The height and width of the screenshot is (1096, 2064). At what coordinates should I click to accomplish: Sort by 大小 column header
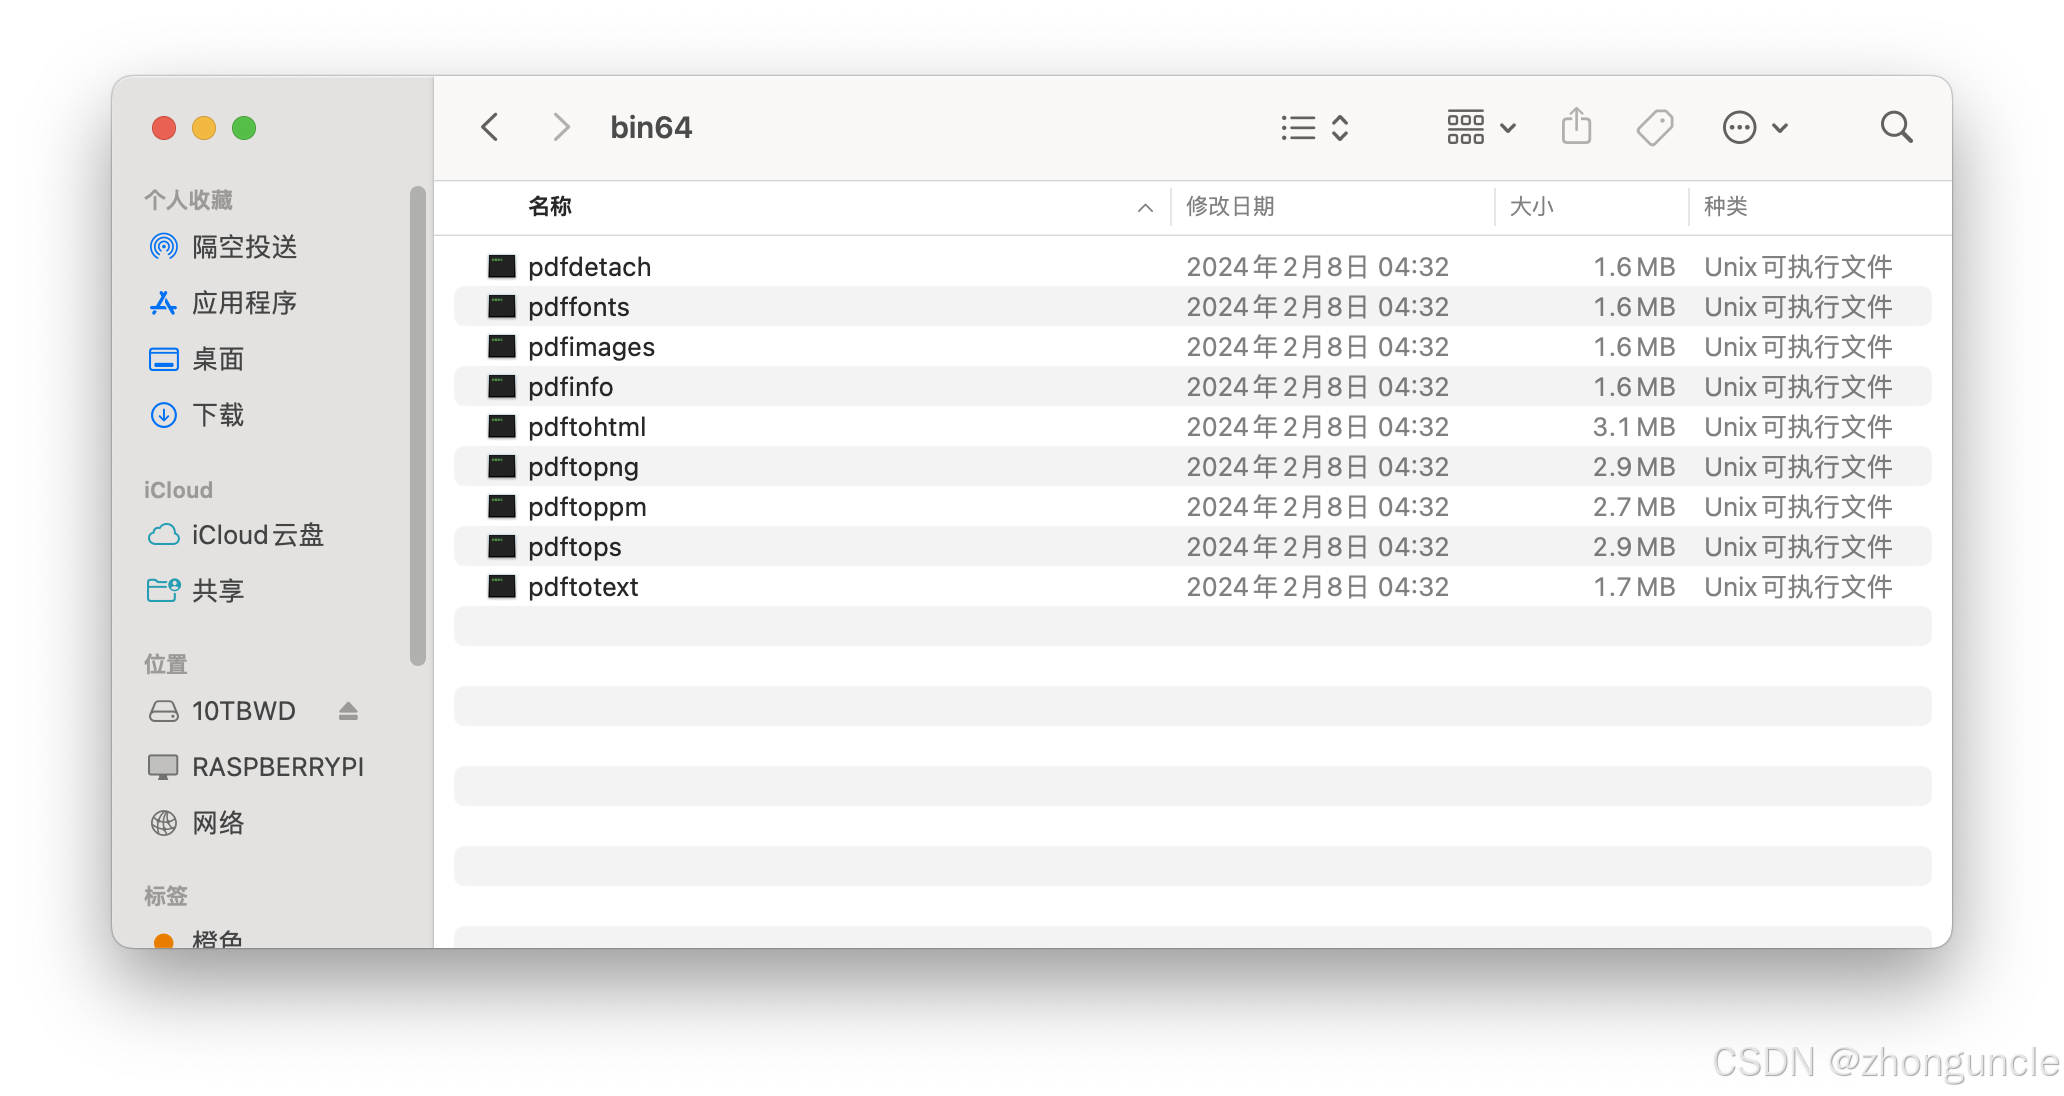coord(1531,207)
